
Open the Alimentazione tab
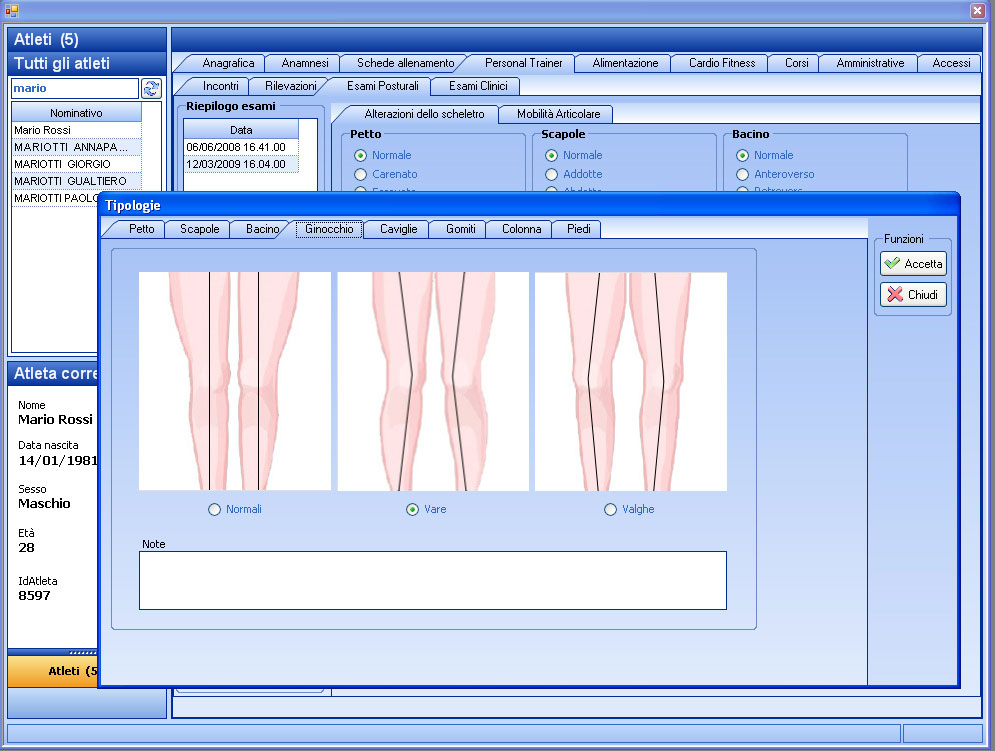tap(625, 63)
